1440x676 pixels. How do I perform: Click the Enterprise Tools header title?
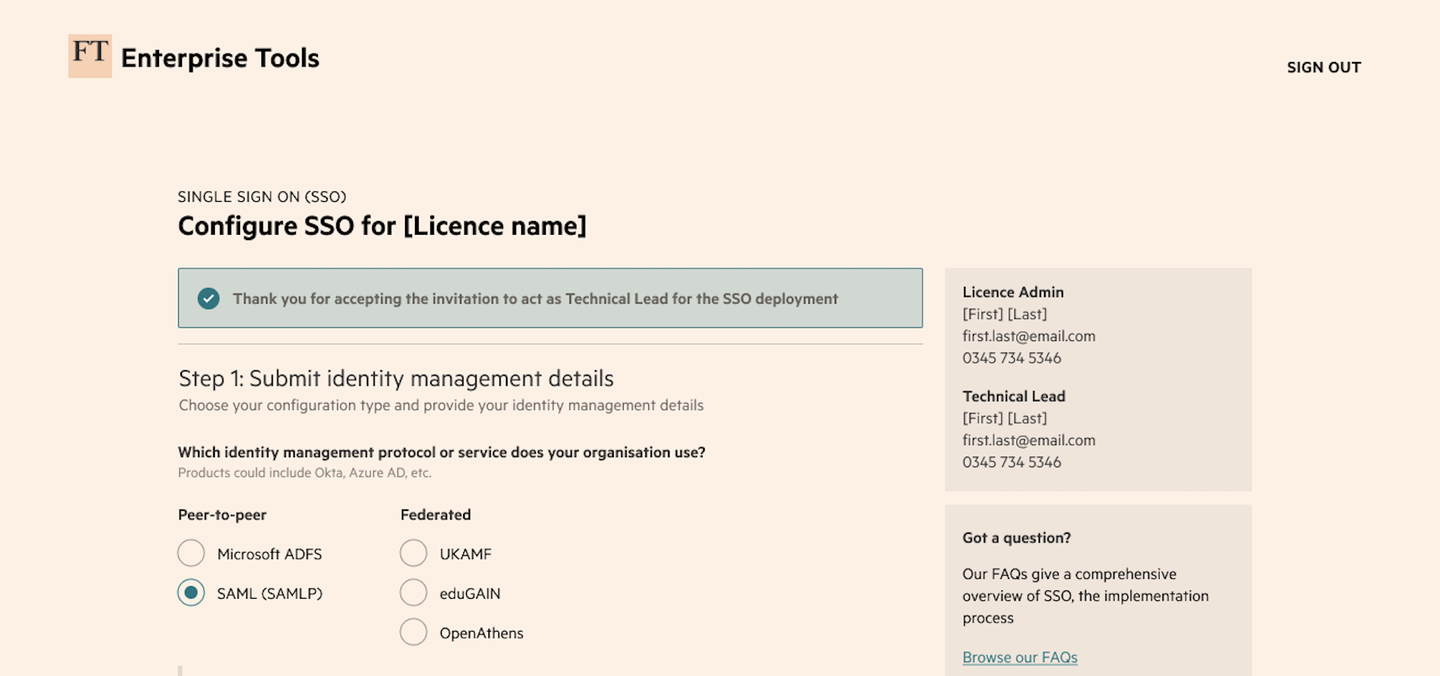click(220, 58)
